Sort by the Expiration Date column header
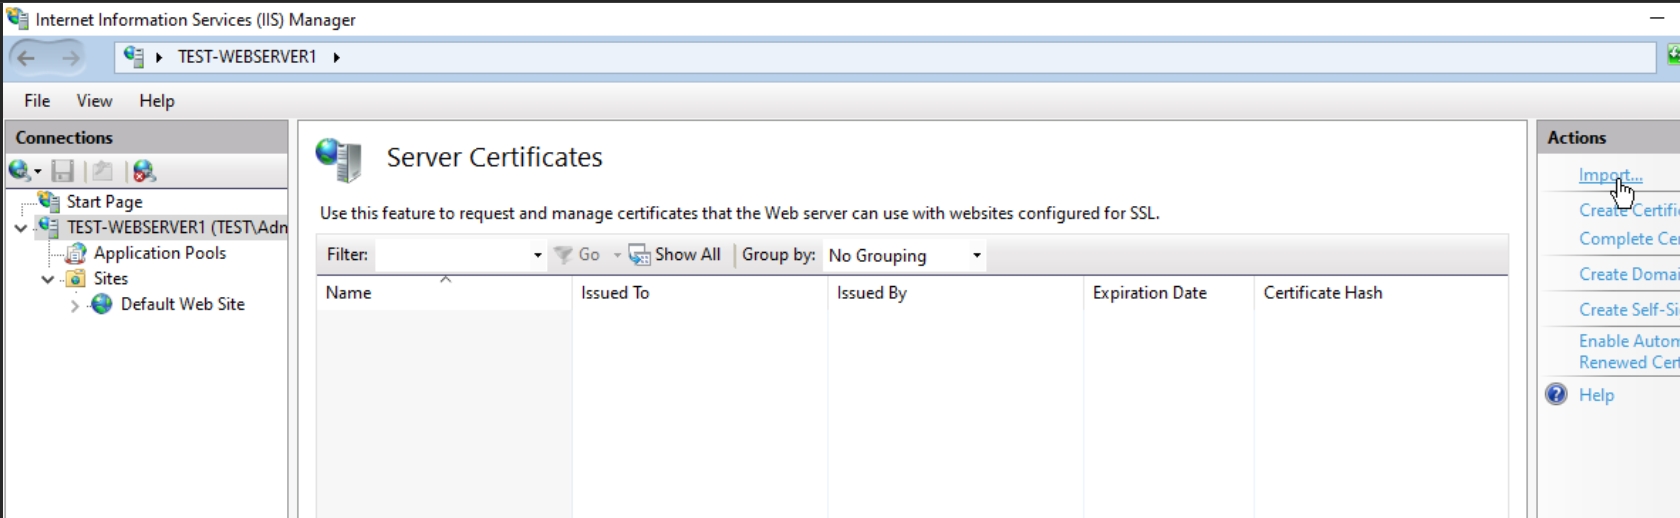The height and width of the screenshot is (518, 1680). [x=1169, y=293]
